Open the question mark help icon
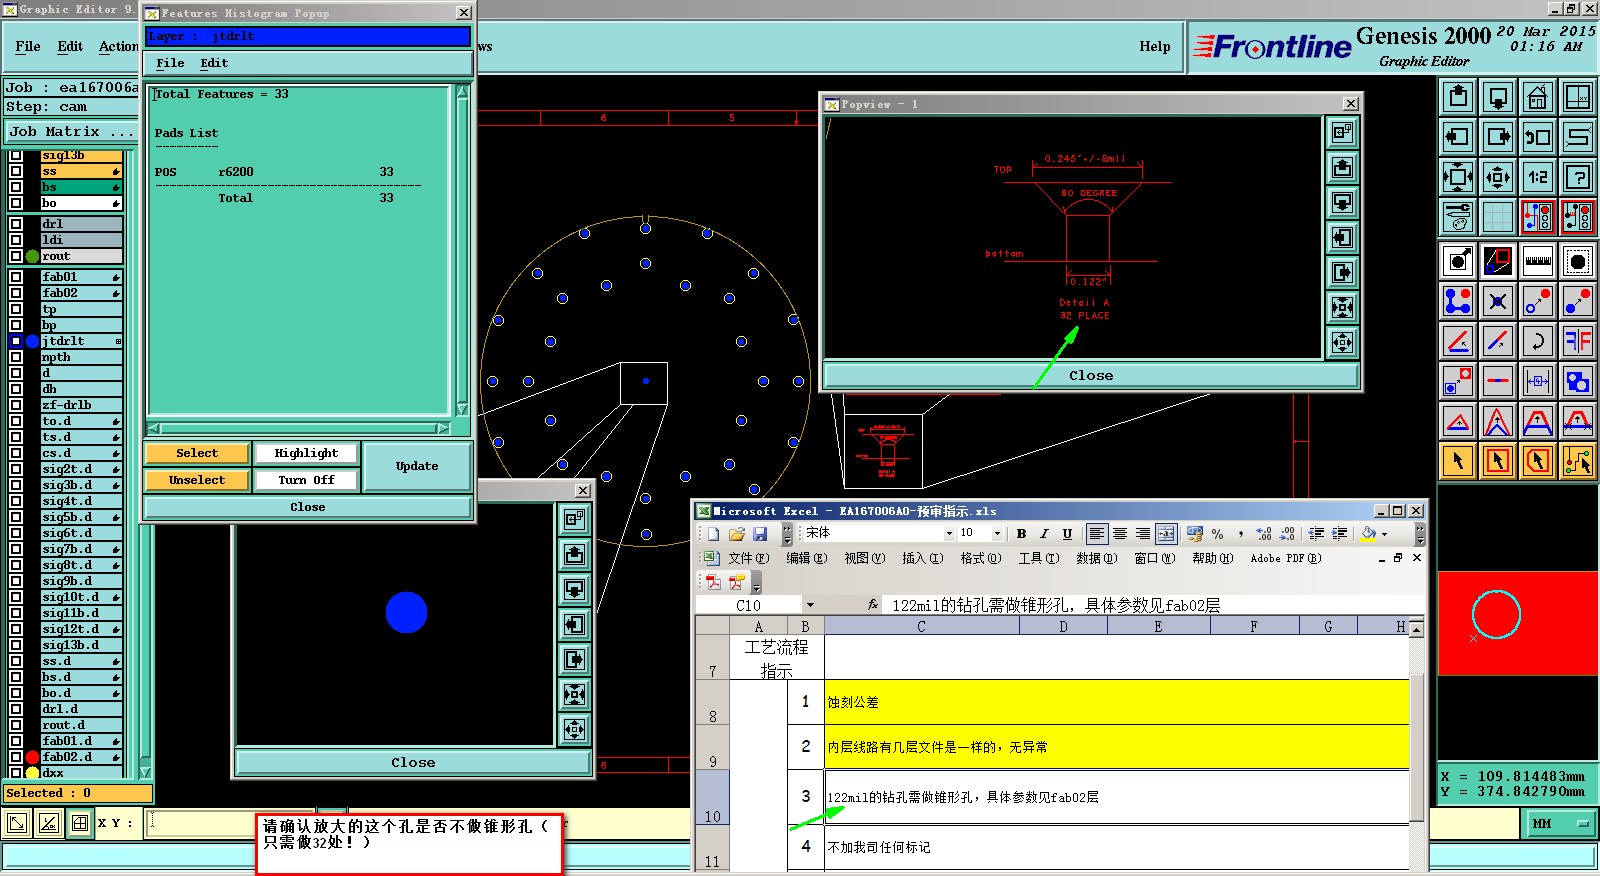The image size is (1600, 876). (1577, 177)
